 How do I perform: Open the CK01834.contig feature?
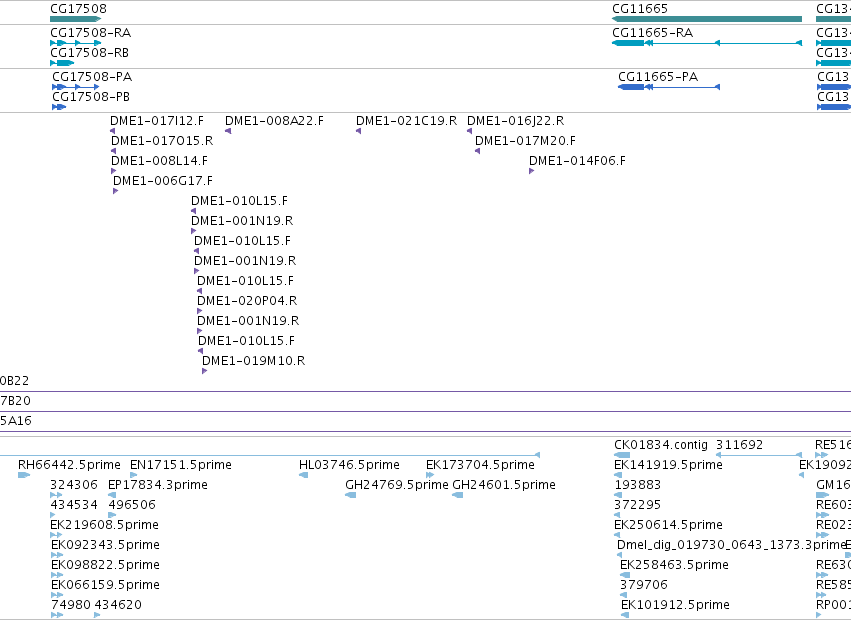[661, 445]
